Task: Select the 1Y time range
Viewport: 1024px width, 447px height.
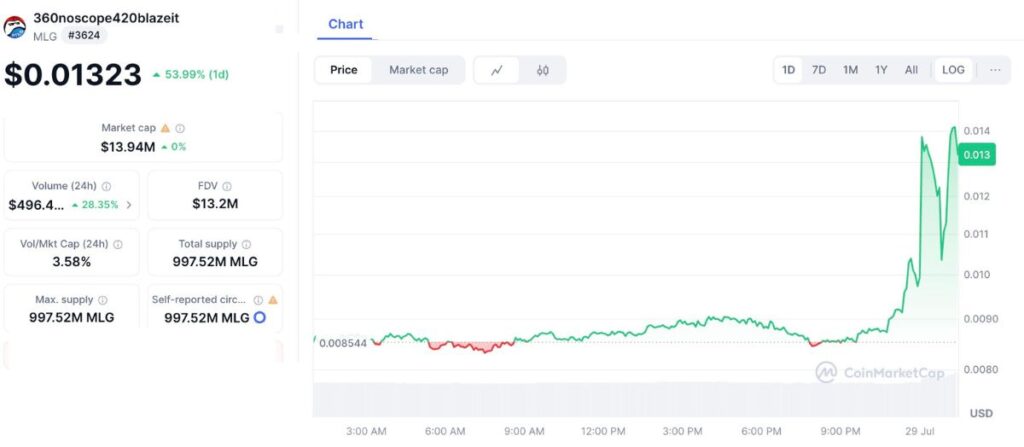Action: point(881,70)
